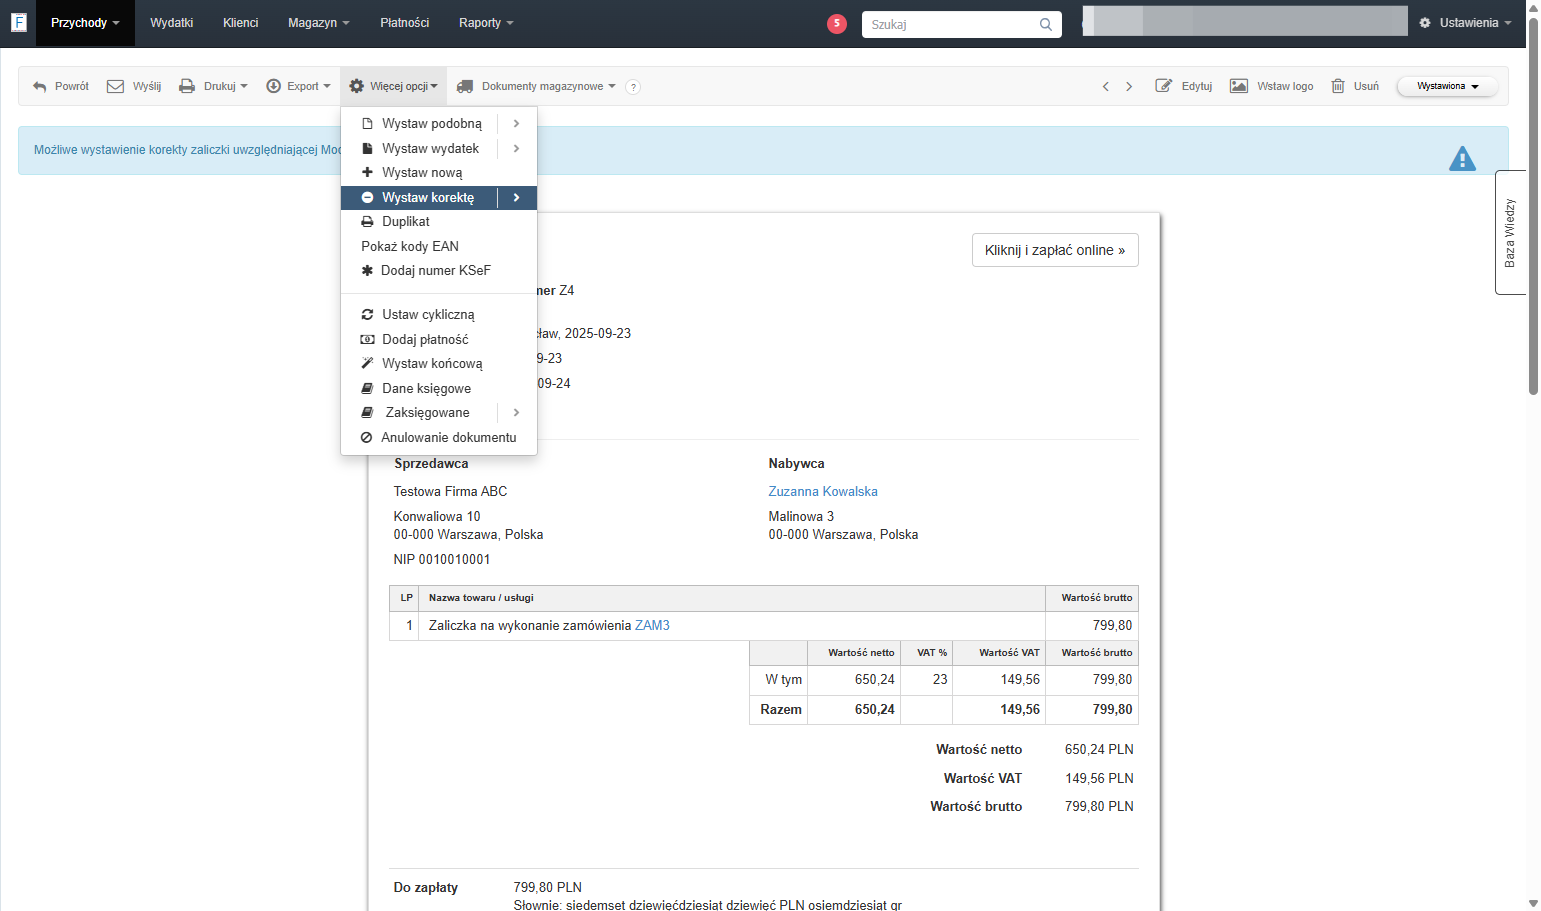
Task: Click the app logo icon
Action: tap(18, 22)
